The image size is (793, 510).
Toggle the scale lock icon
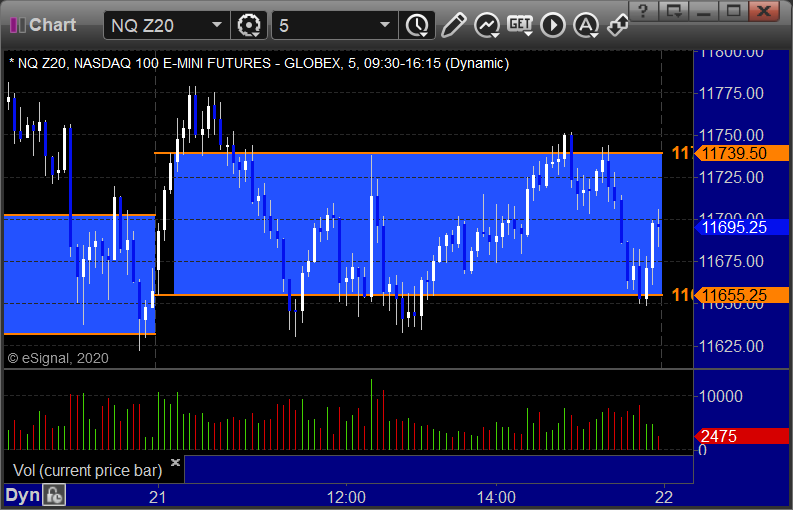54,495
